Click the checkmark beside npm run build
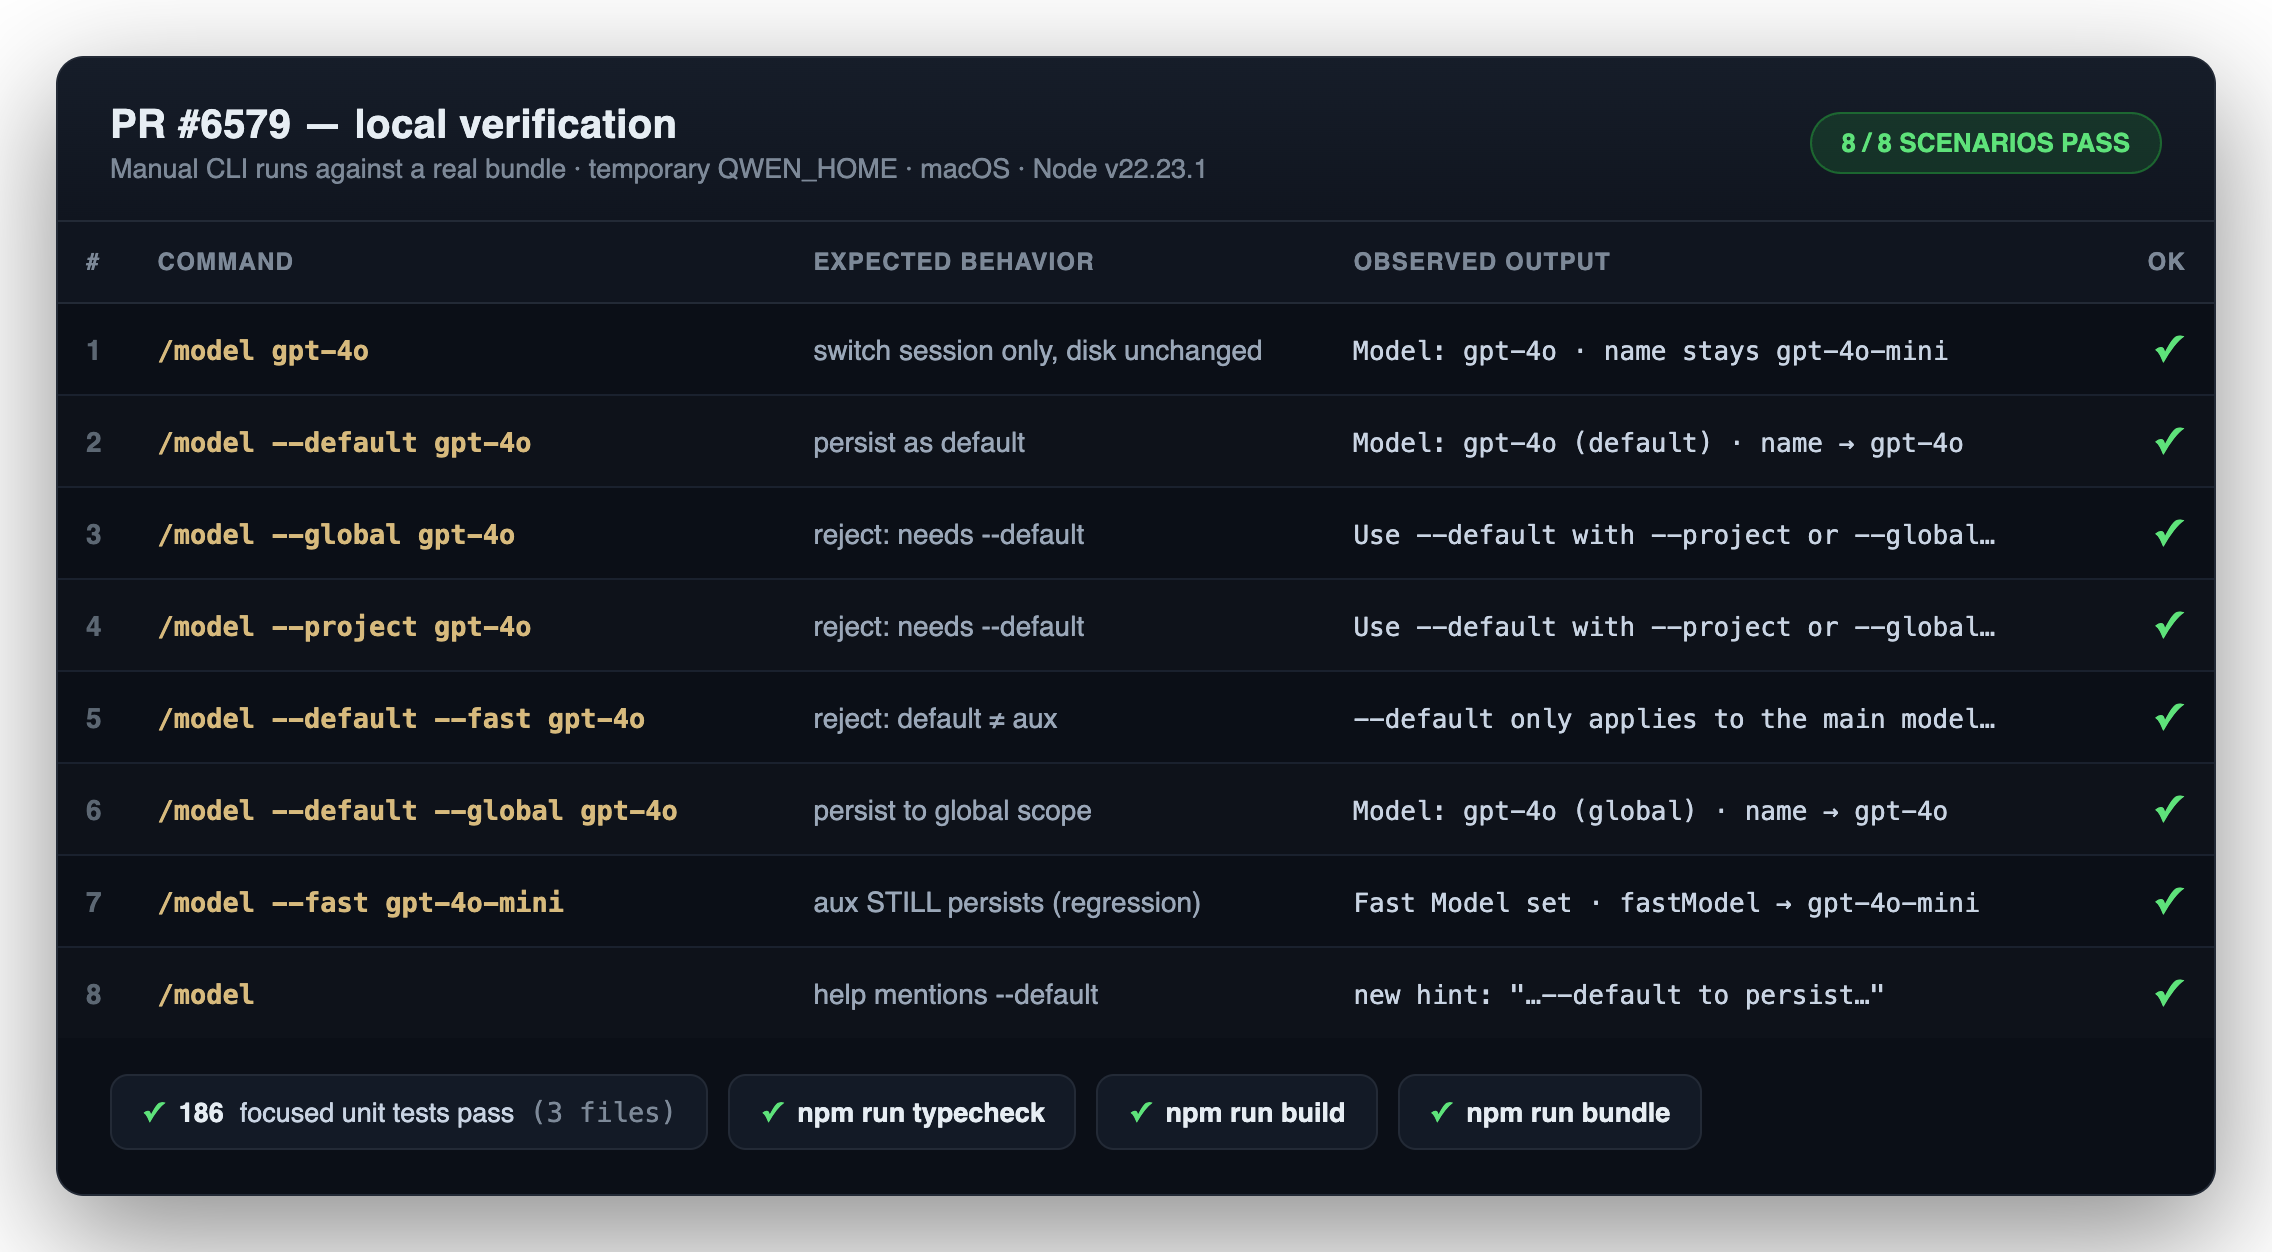Image resolution: width=2272 pixels, height=1252 pixels. (x=1141, y=1112)
